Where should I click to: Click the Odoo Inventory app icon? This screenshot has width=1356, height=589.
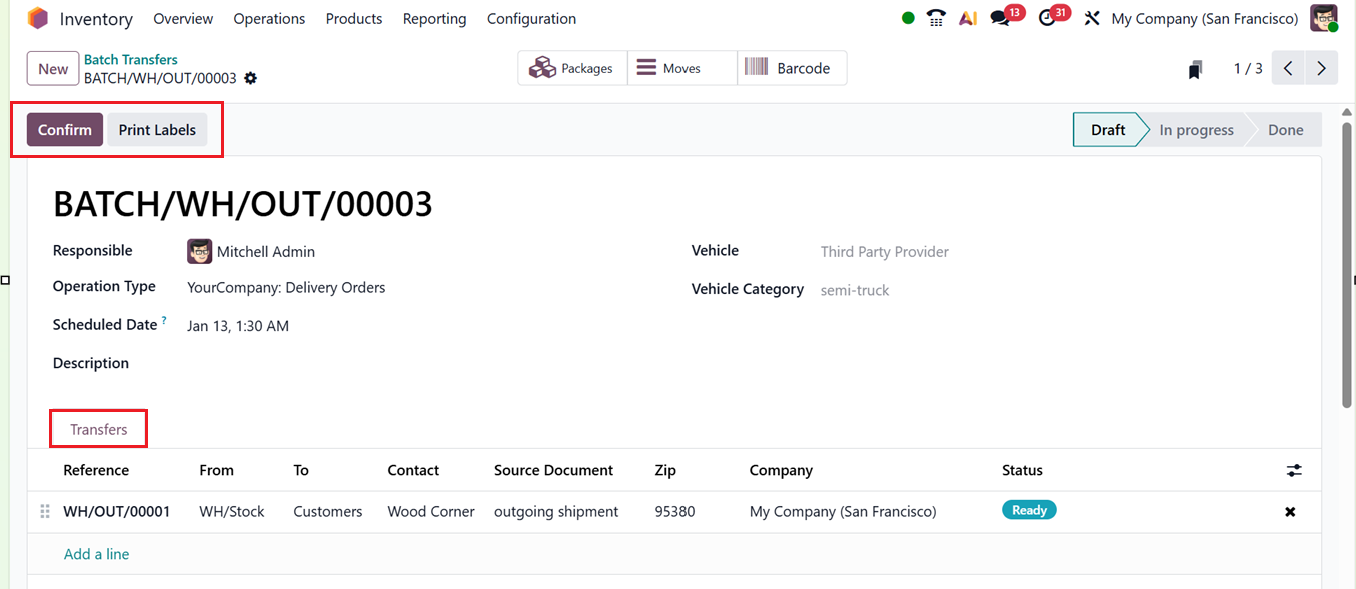click(38, 18)
